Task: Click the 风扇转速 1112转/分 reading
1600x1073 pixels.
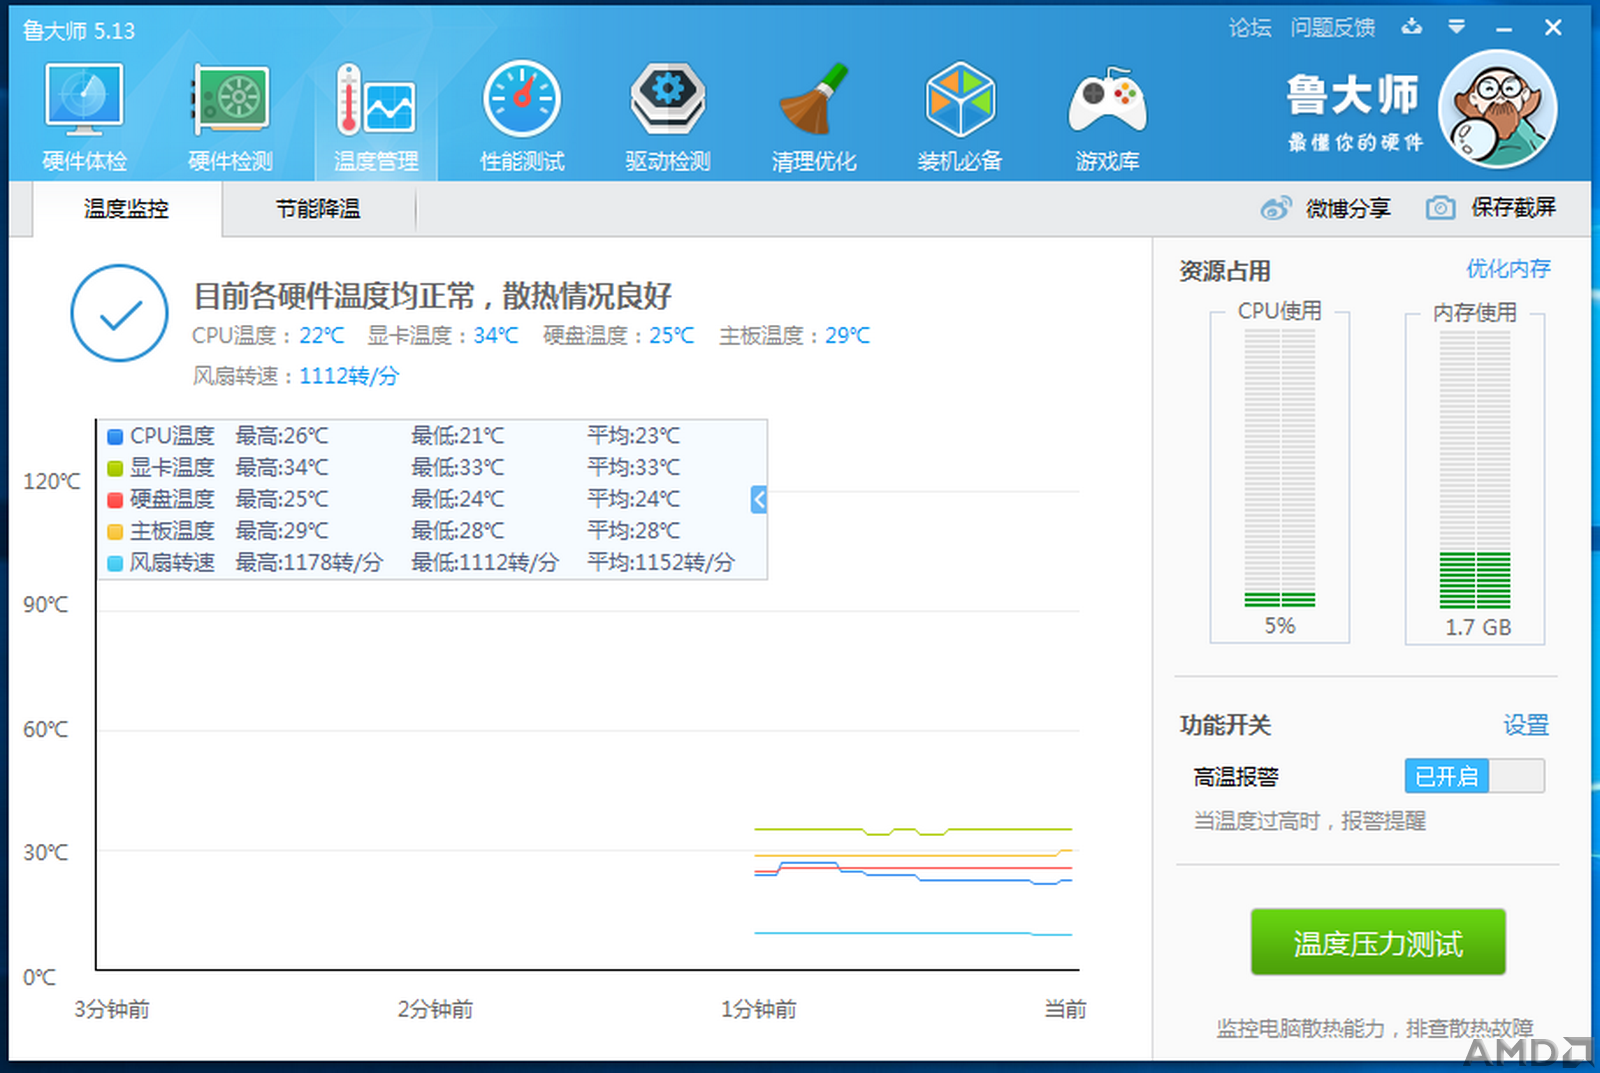Action: coord(296,376)
